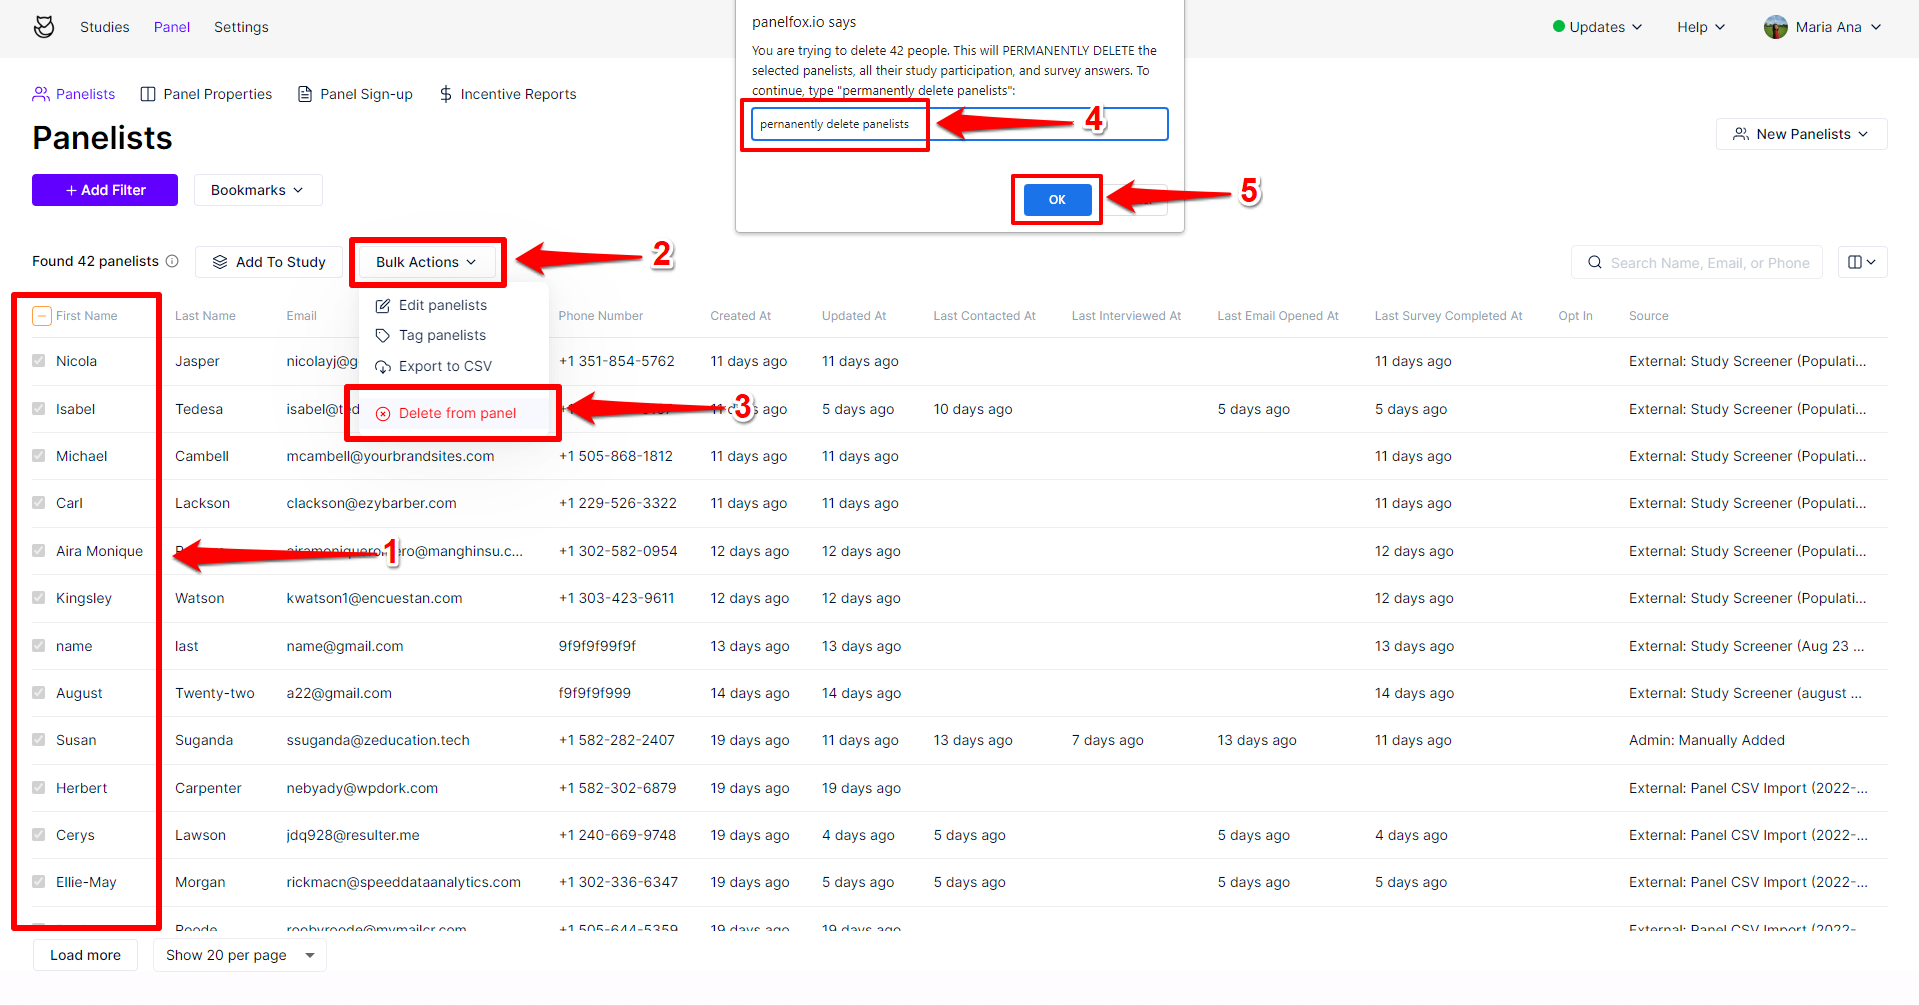Click the Panel Sign-up document icon
Image resolution: width=1919 pixels, height=1006 pixels.
click(x=305, y=94)
